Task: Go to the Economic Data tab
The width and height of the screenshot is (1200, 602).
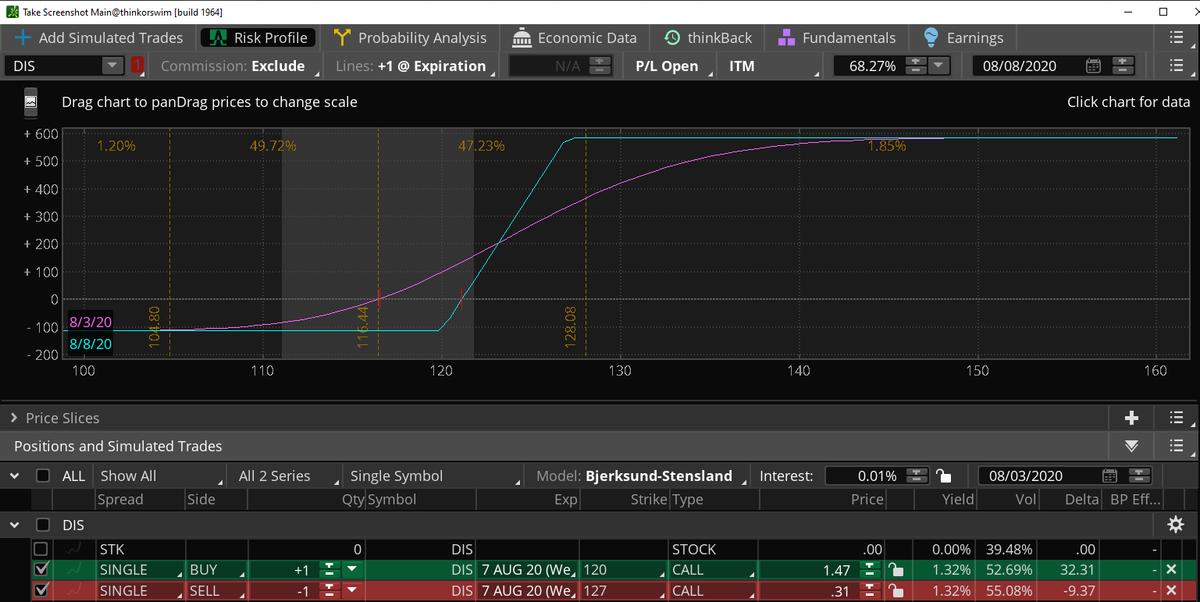Action: (x=574, y=38)
